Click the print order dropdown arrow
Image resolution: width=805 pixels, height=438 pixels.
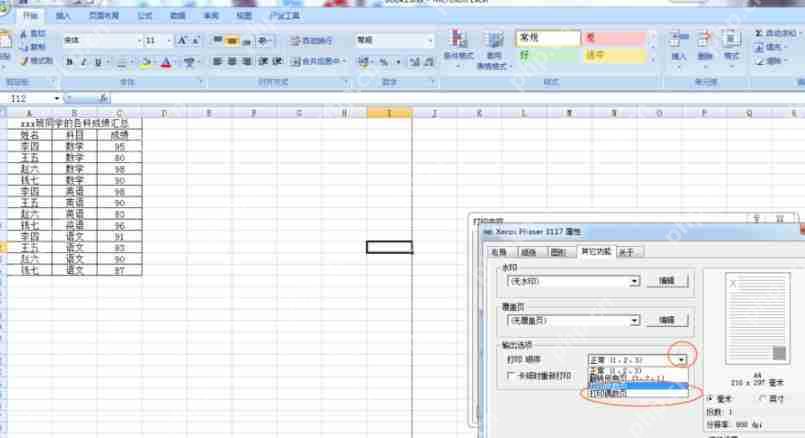click(681, 360)
